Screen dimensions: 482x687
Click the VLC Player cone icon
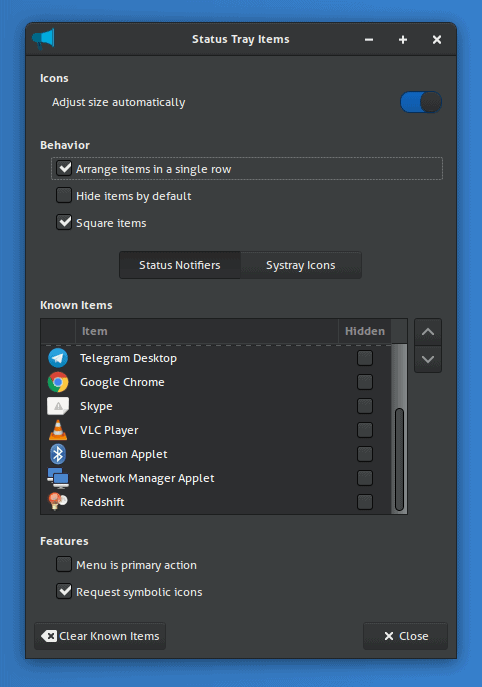point(58,430)
